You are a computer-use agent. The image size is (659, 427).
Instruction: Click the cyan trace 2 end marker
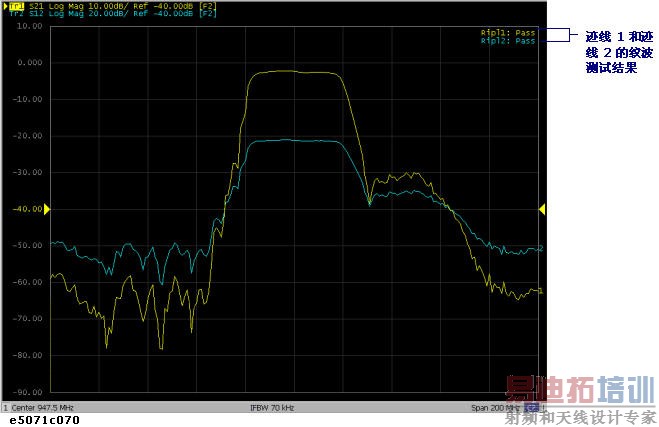[x=540, y=248]
